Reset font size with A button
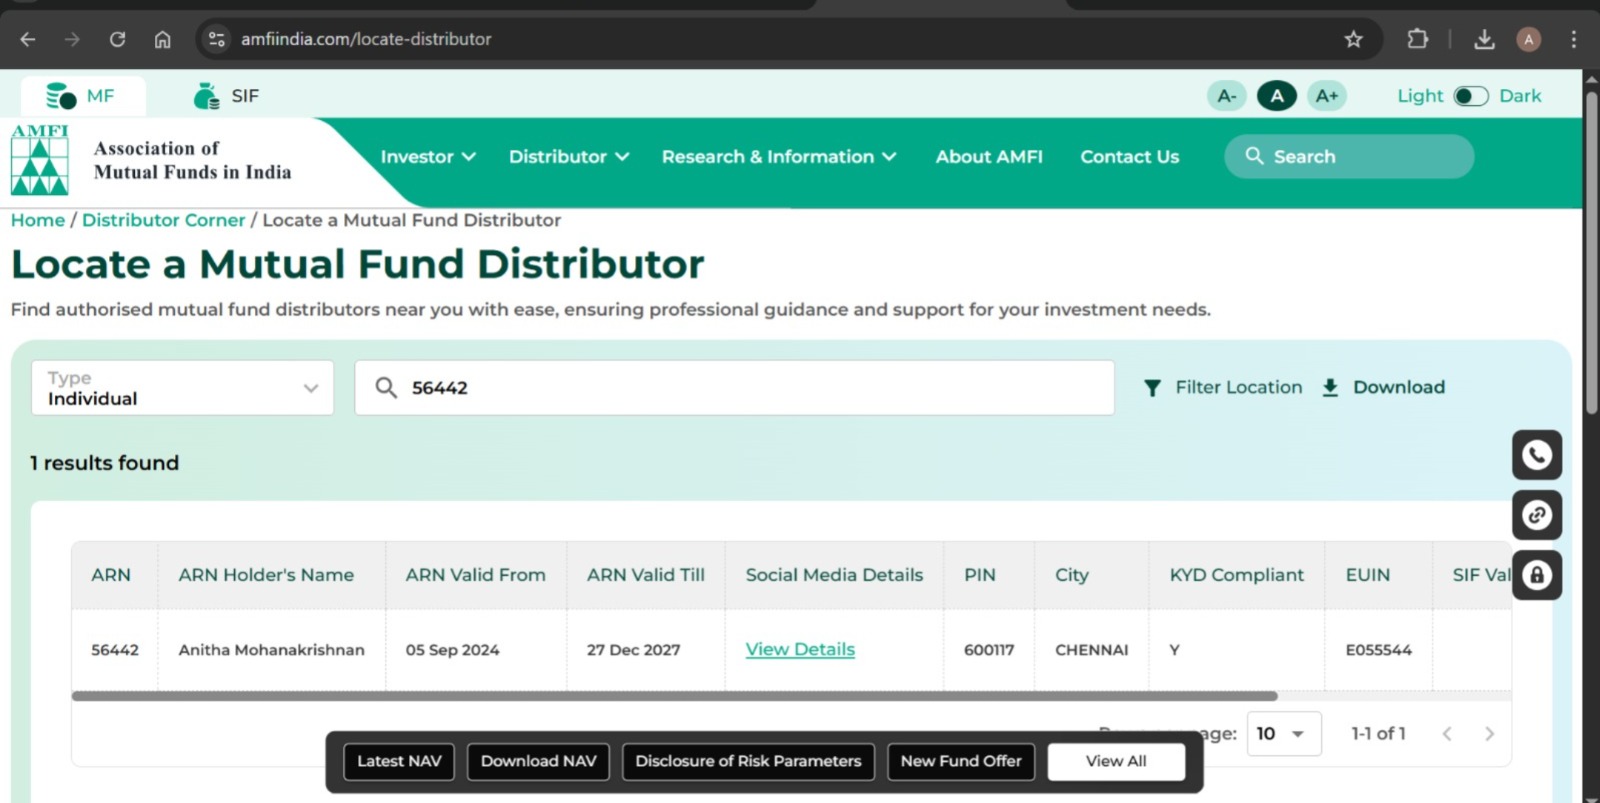The height and width of the screenshot is (803, 1600). click(x=1277, y=96)
